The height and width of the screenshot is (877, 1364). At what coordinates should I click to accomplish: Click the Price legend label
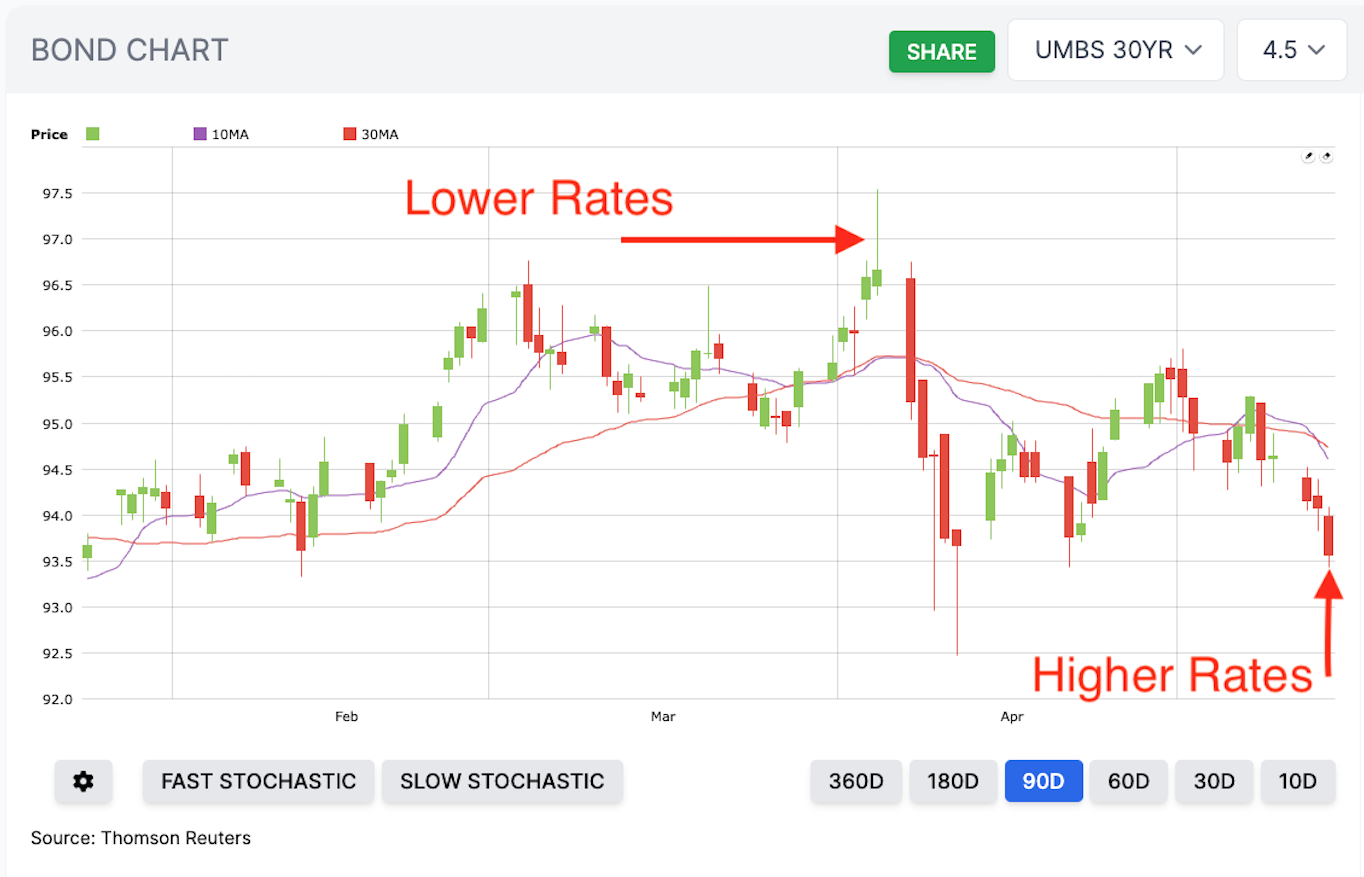(49, 134)
